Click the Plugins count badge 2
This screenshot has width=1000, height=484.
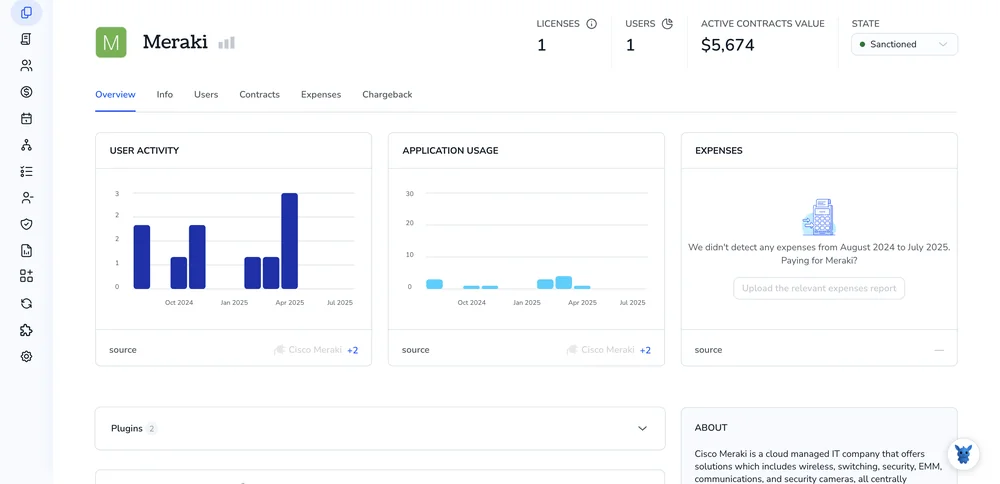[x=152, y=429]
